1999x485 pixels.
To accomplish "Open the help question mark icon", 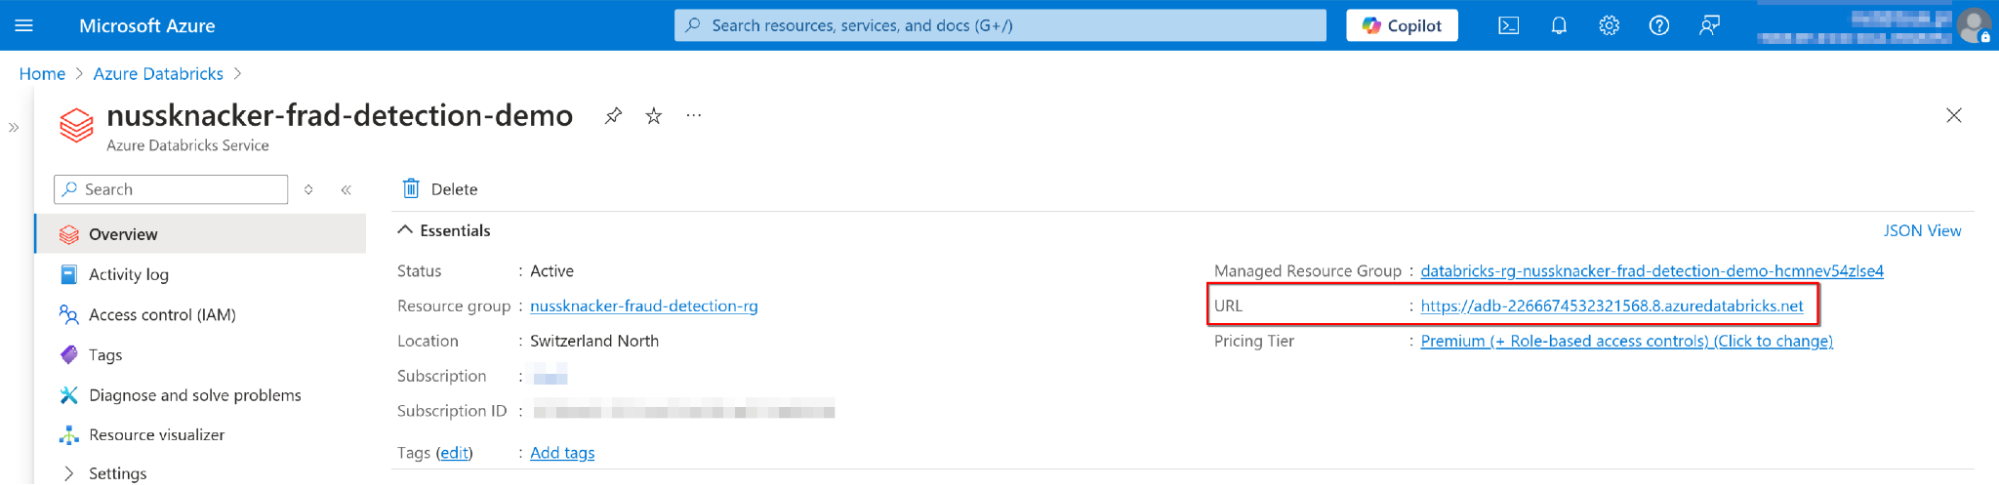I will [x=1659, y=26].
